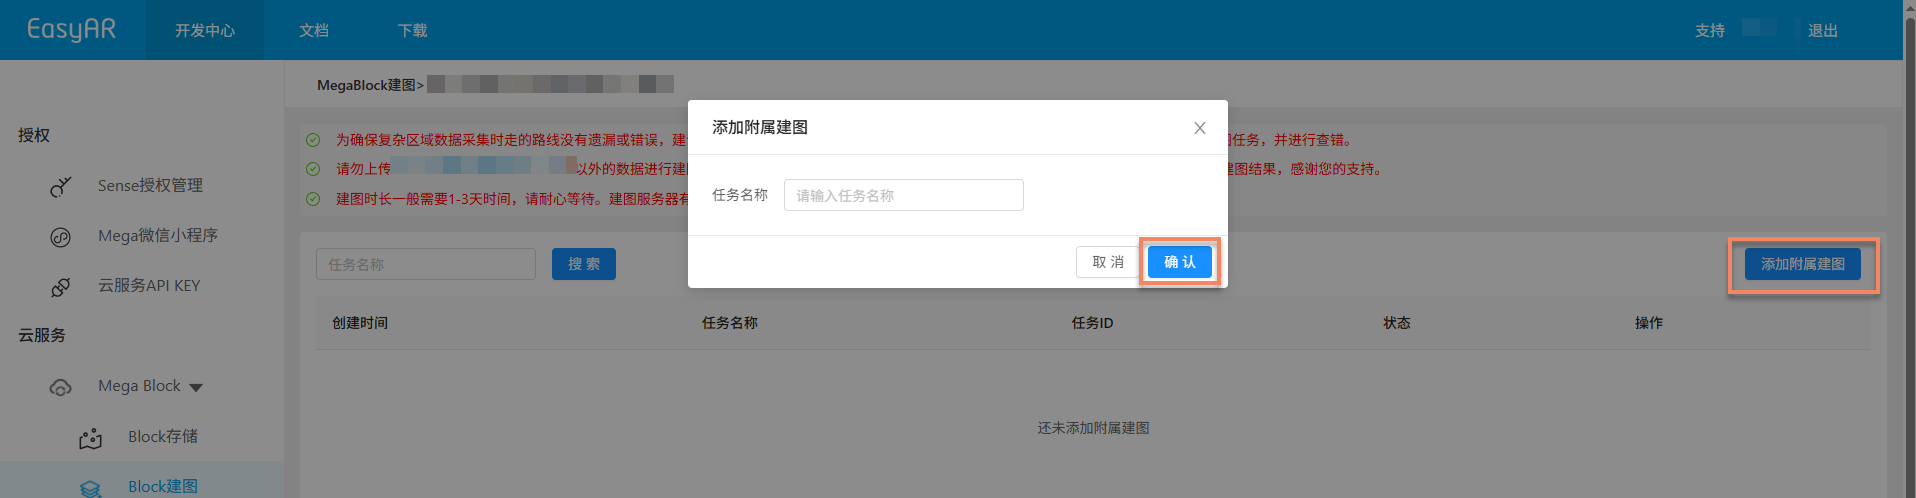Click the Mega Block cloud icon
The image size is (1916, 498).
[61, 387]
